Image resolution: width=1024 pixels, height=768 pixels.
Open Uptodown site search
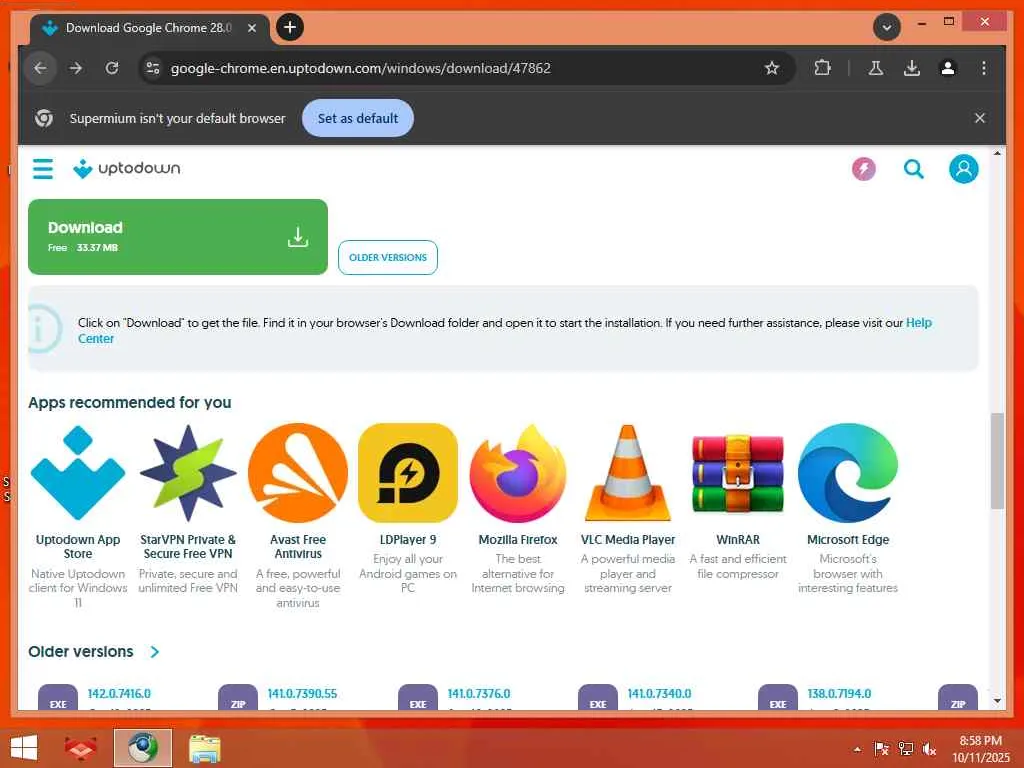(914, 169)
